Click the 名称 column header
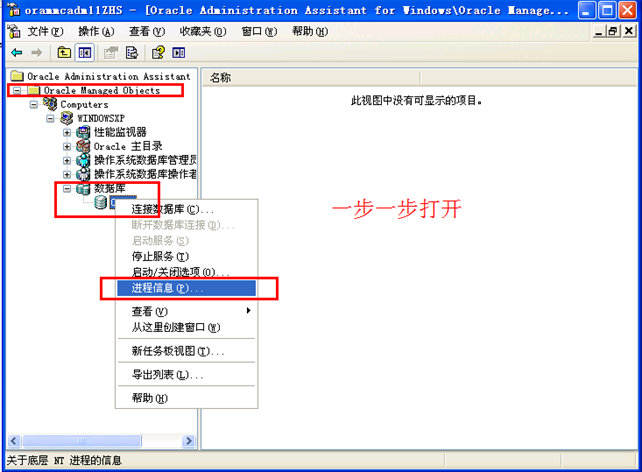 tap(311, 77)
